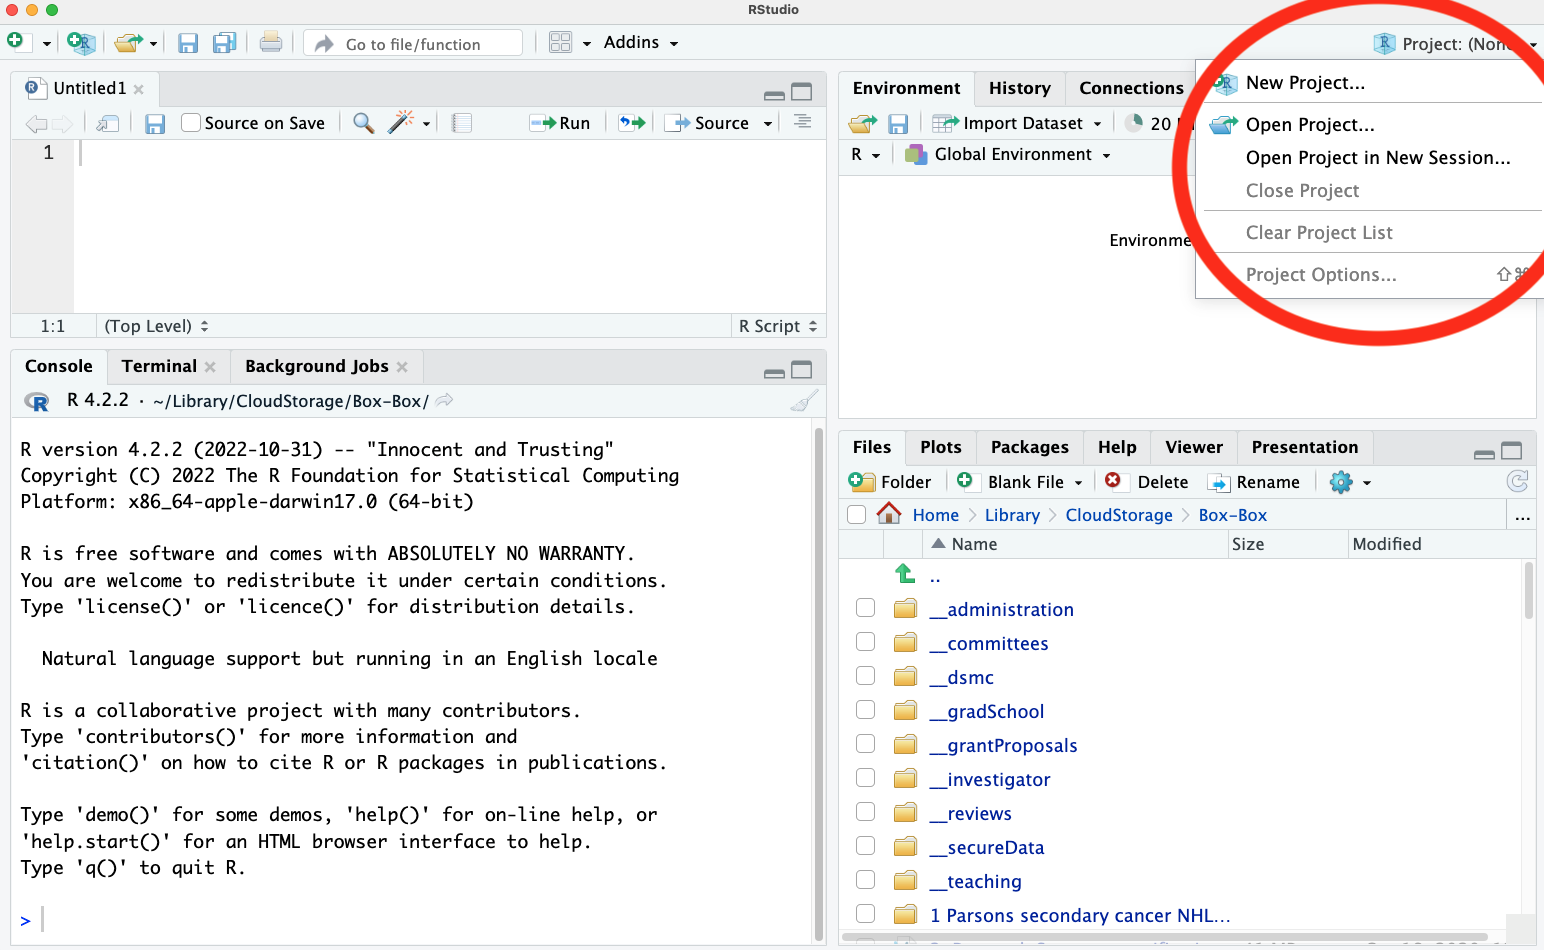Viewport: 1544px width, 950px height.
Task: Open the Background Jobs tab
Action: pyautogui.click(x=317, y=366)
